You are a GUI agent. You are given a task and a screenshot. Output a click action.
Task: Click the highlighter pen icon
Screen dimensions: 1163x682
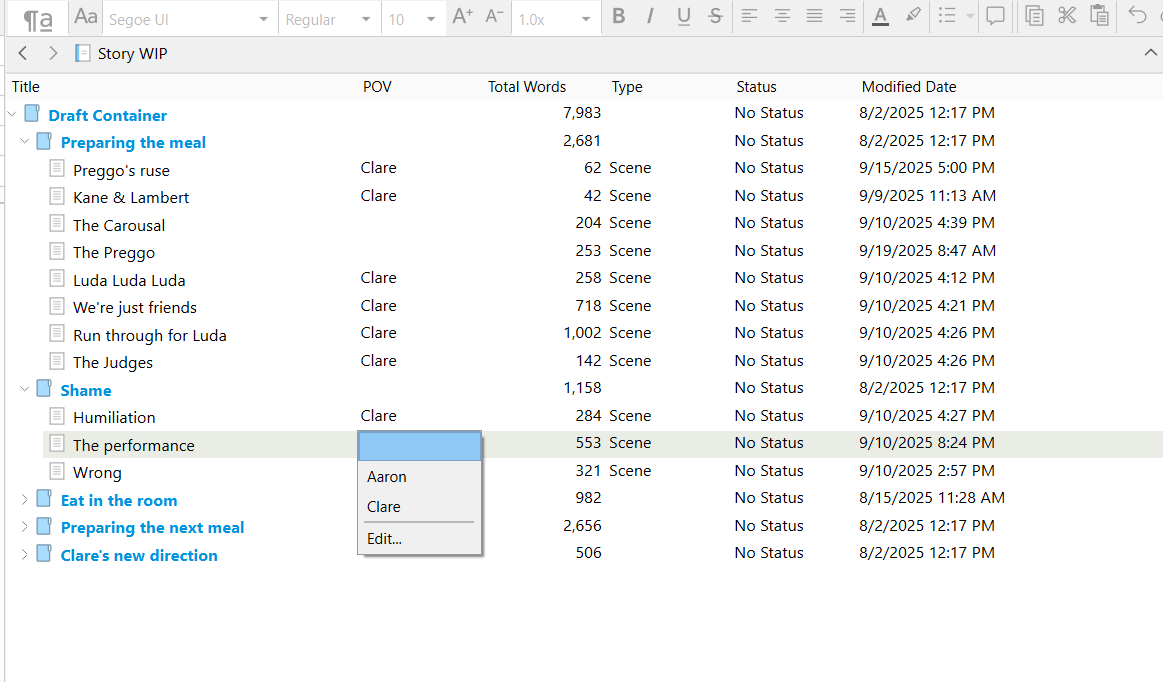pos(912,16)
